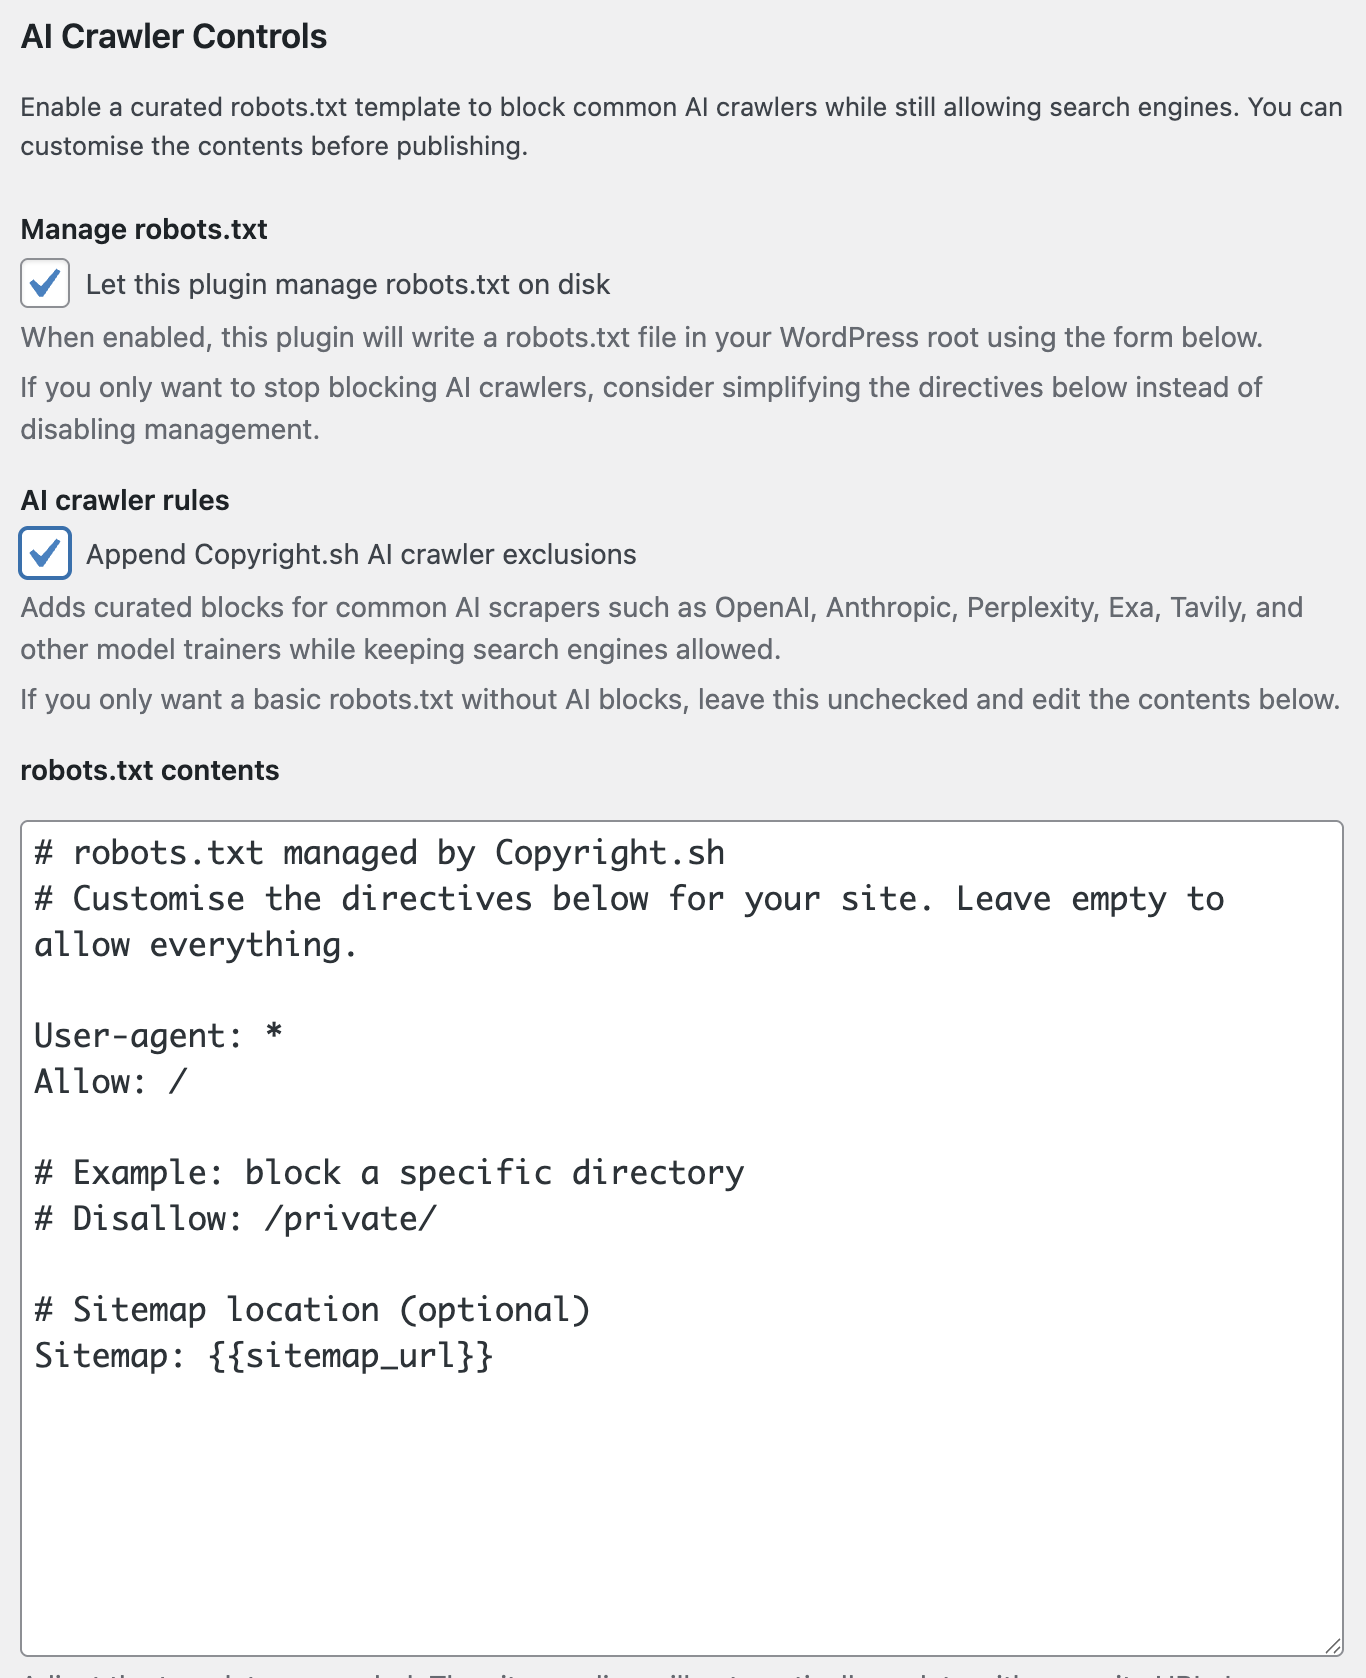
Task: Click the line "# Sitemap location (optional)"
Action: (312, 1308)
